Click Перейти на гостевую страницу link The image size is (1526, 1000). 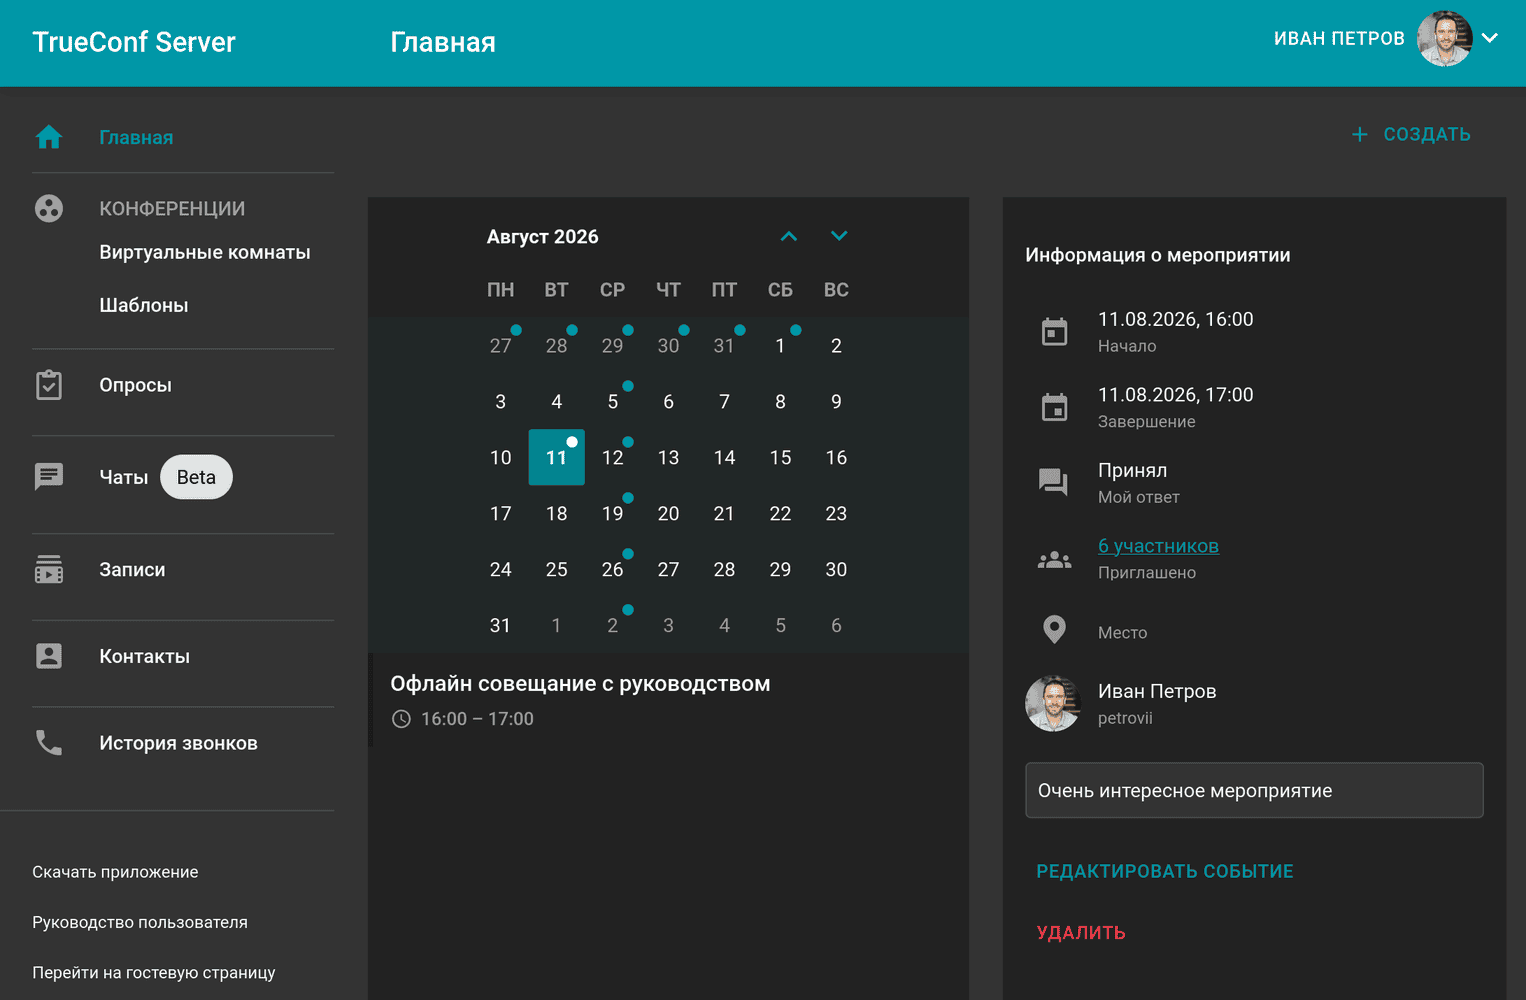tap(154, 972)
